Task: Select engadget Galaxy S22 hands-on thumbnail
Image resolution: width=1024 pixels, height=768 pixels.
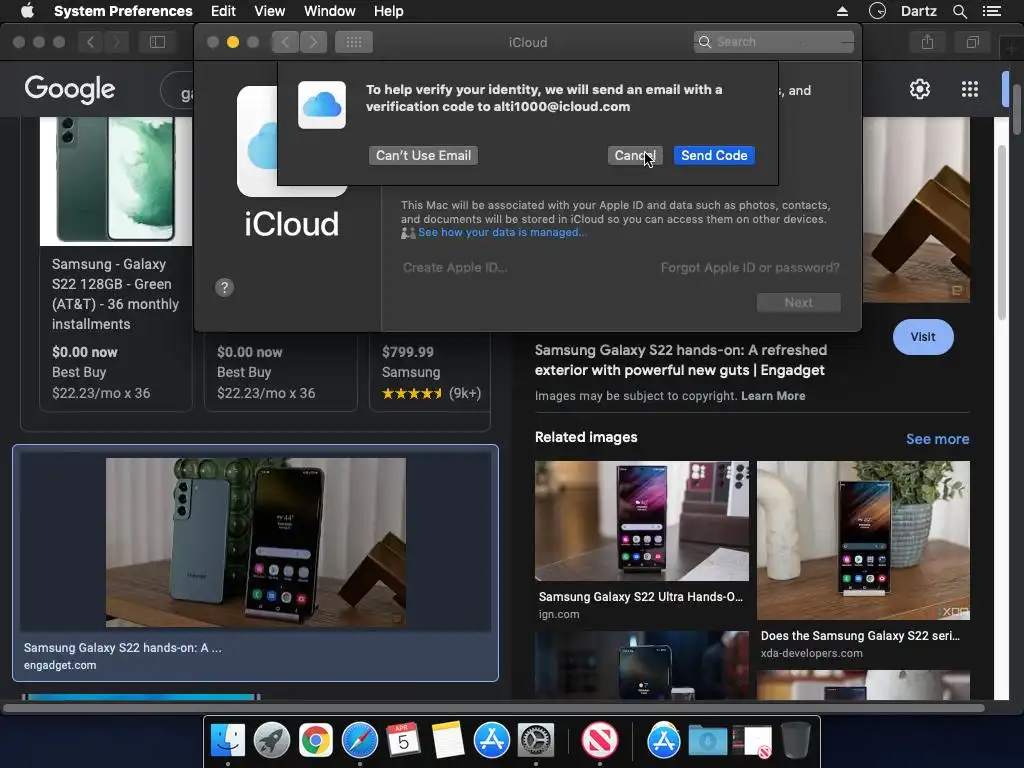Action: point(255,542)
